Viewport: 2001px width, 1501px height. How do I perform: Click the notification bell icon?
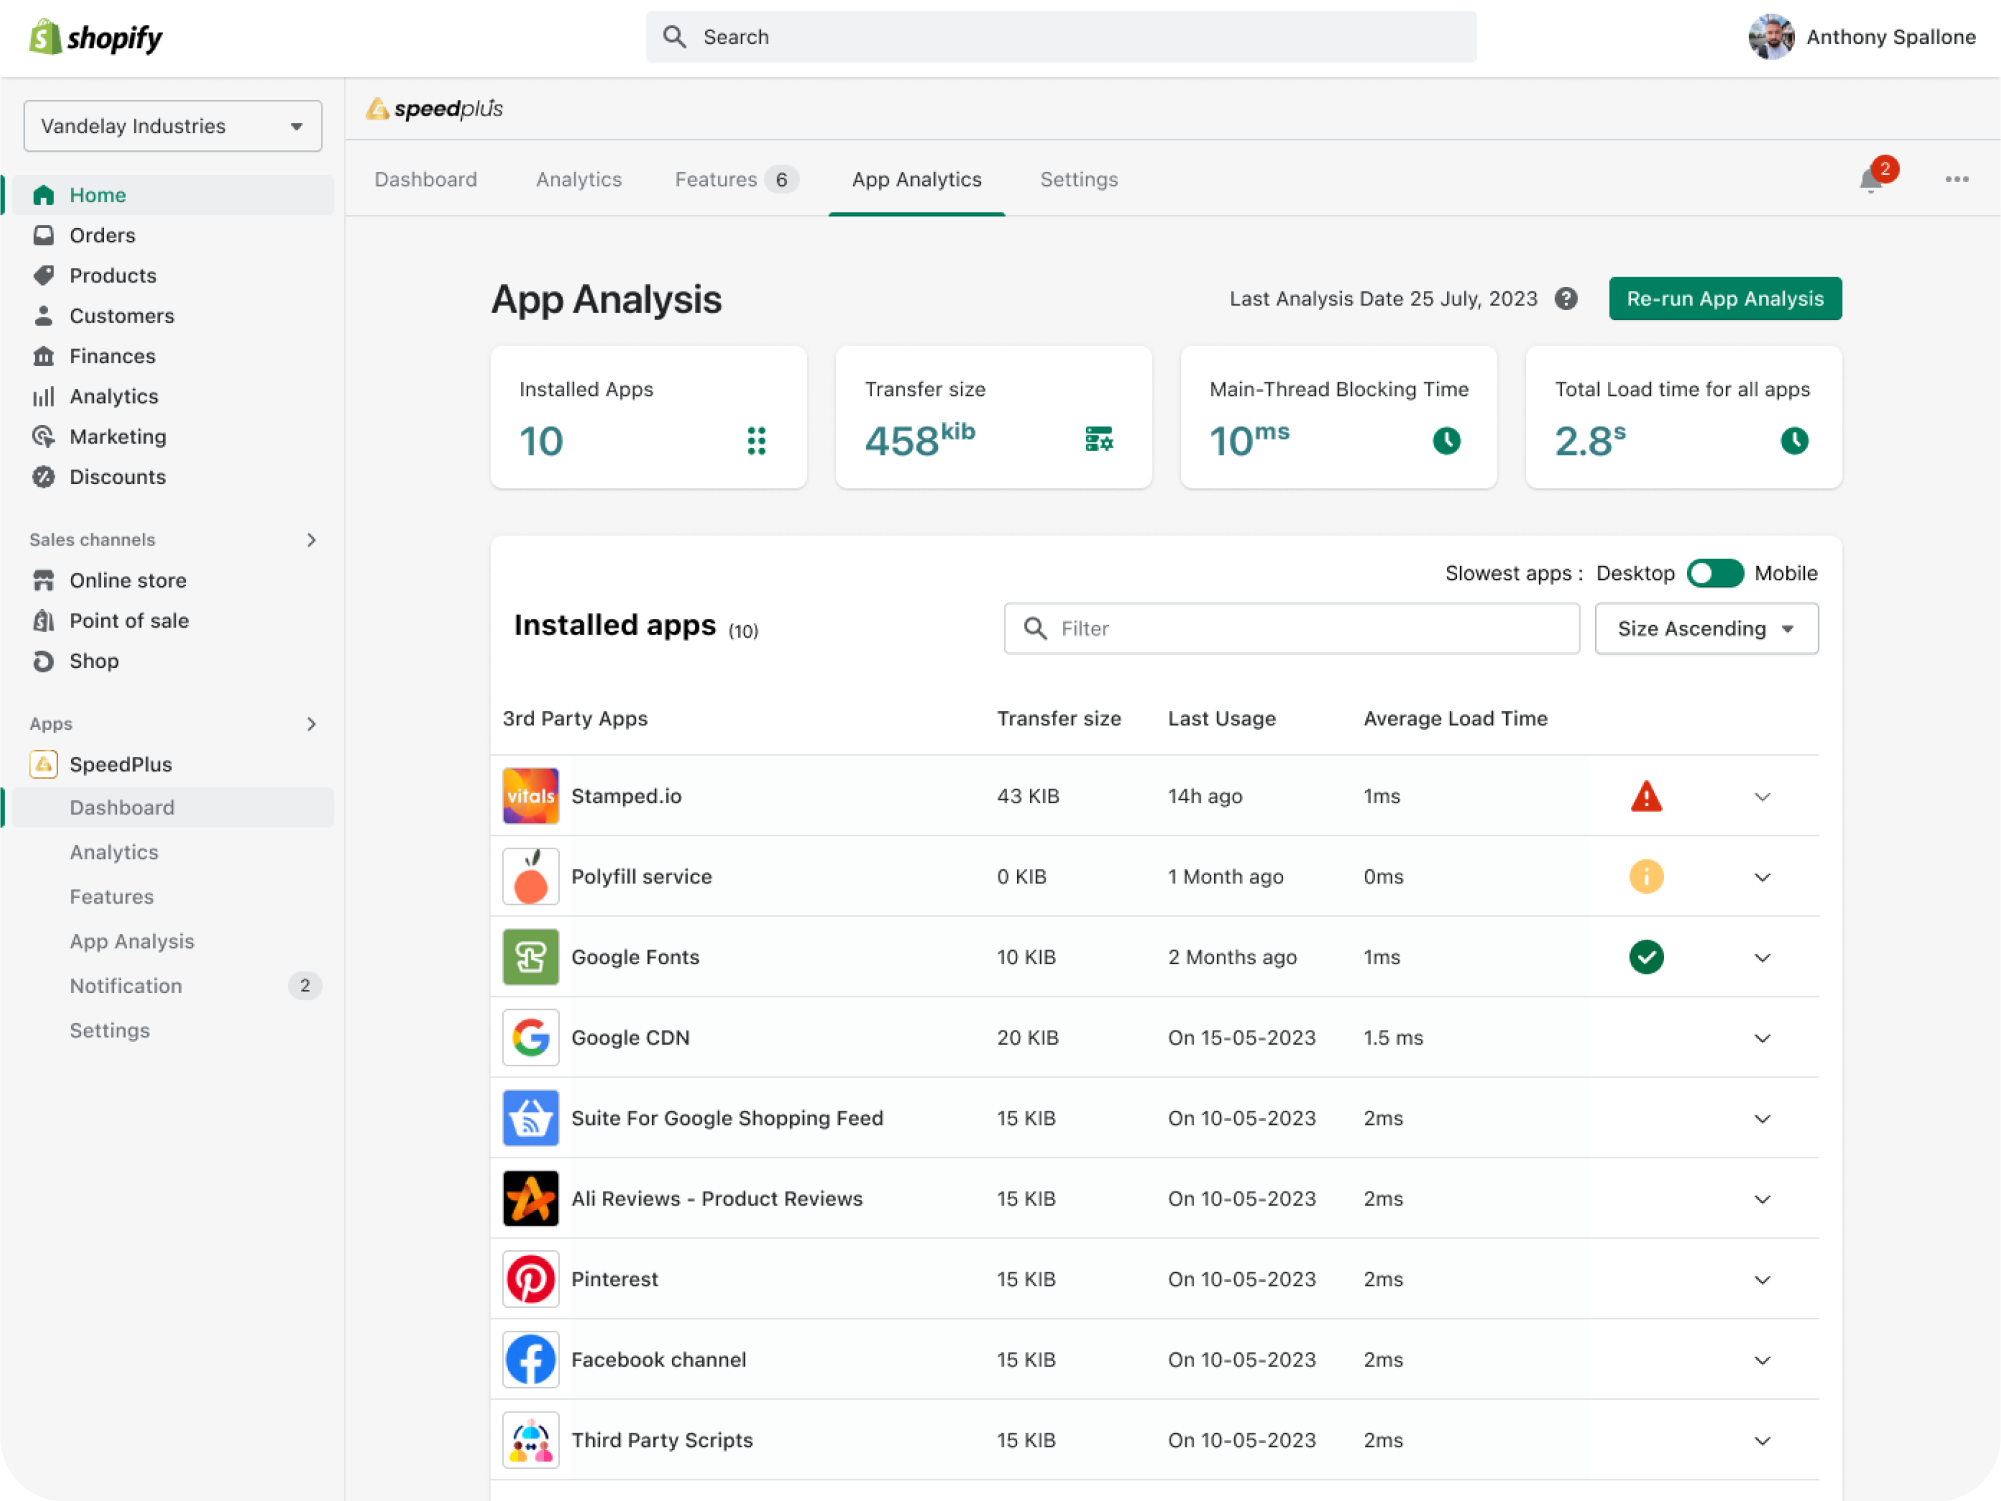pos(1871,180)
